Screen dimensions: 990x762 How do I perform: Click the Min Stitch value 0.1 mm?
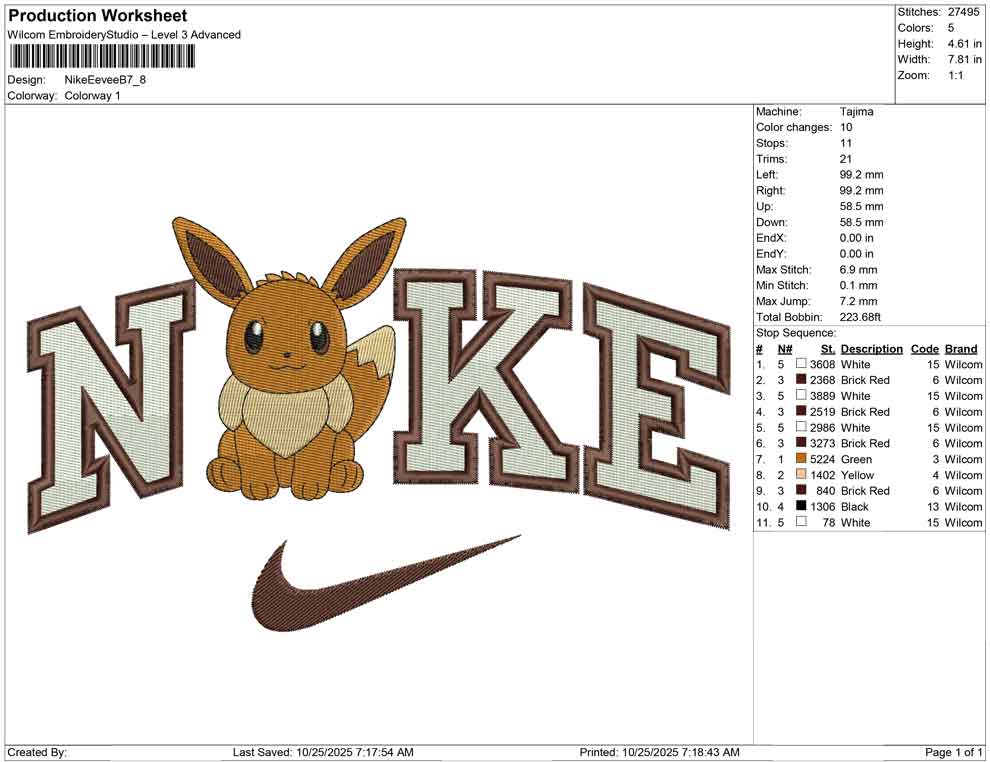point(858,285)
